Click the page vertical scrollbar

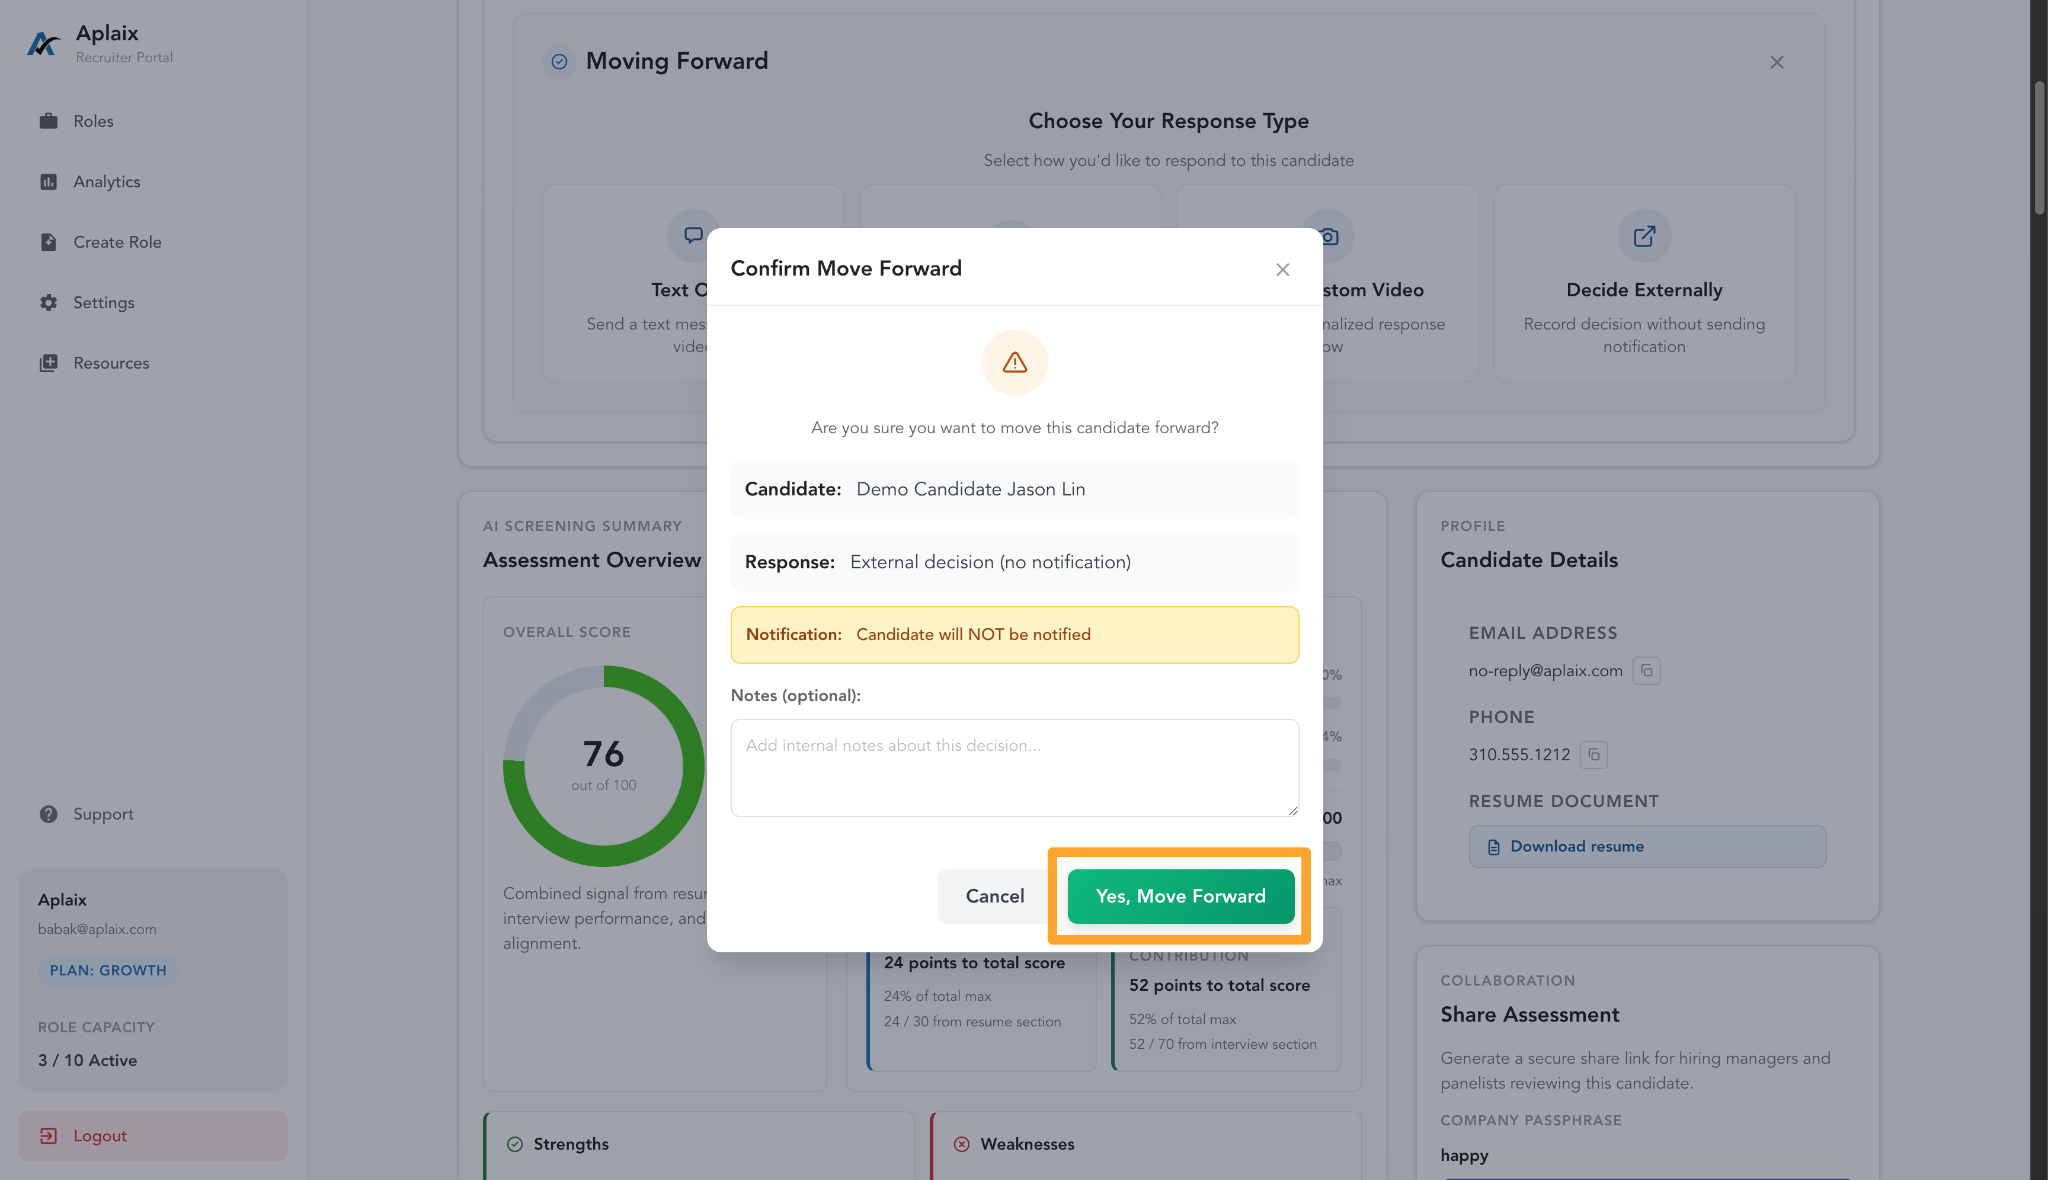click(2039, 148)
